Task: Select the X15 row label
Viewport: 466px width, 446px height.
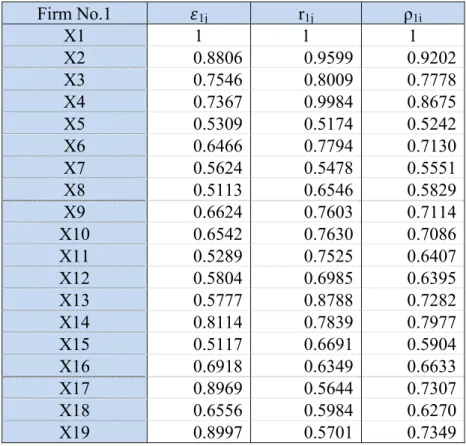Action: click(74, 344)
